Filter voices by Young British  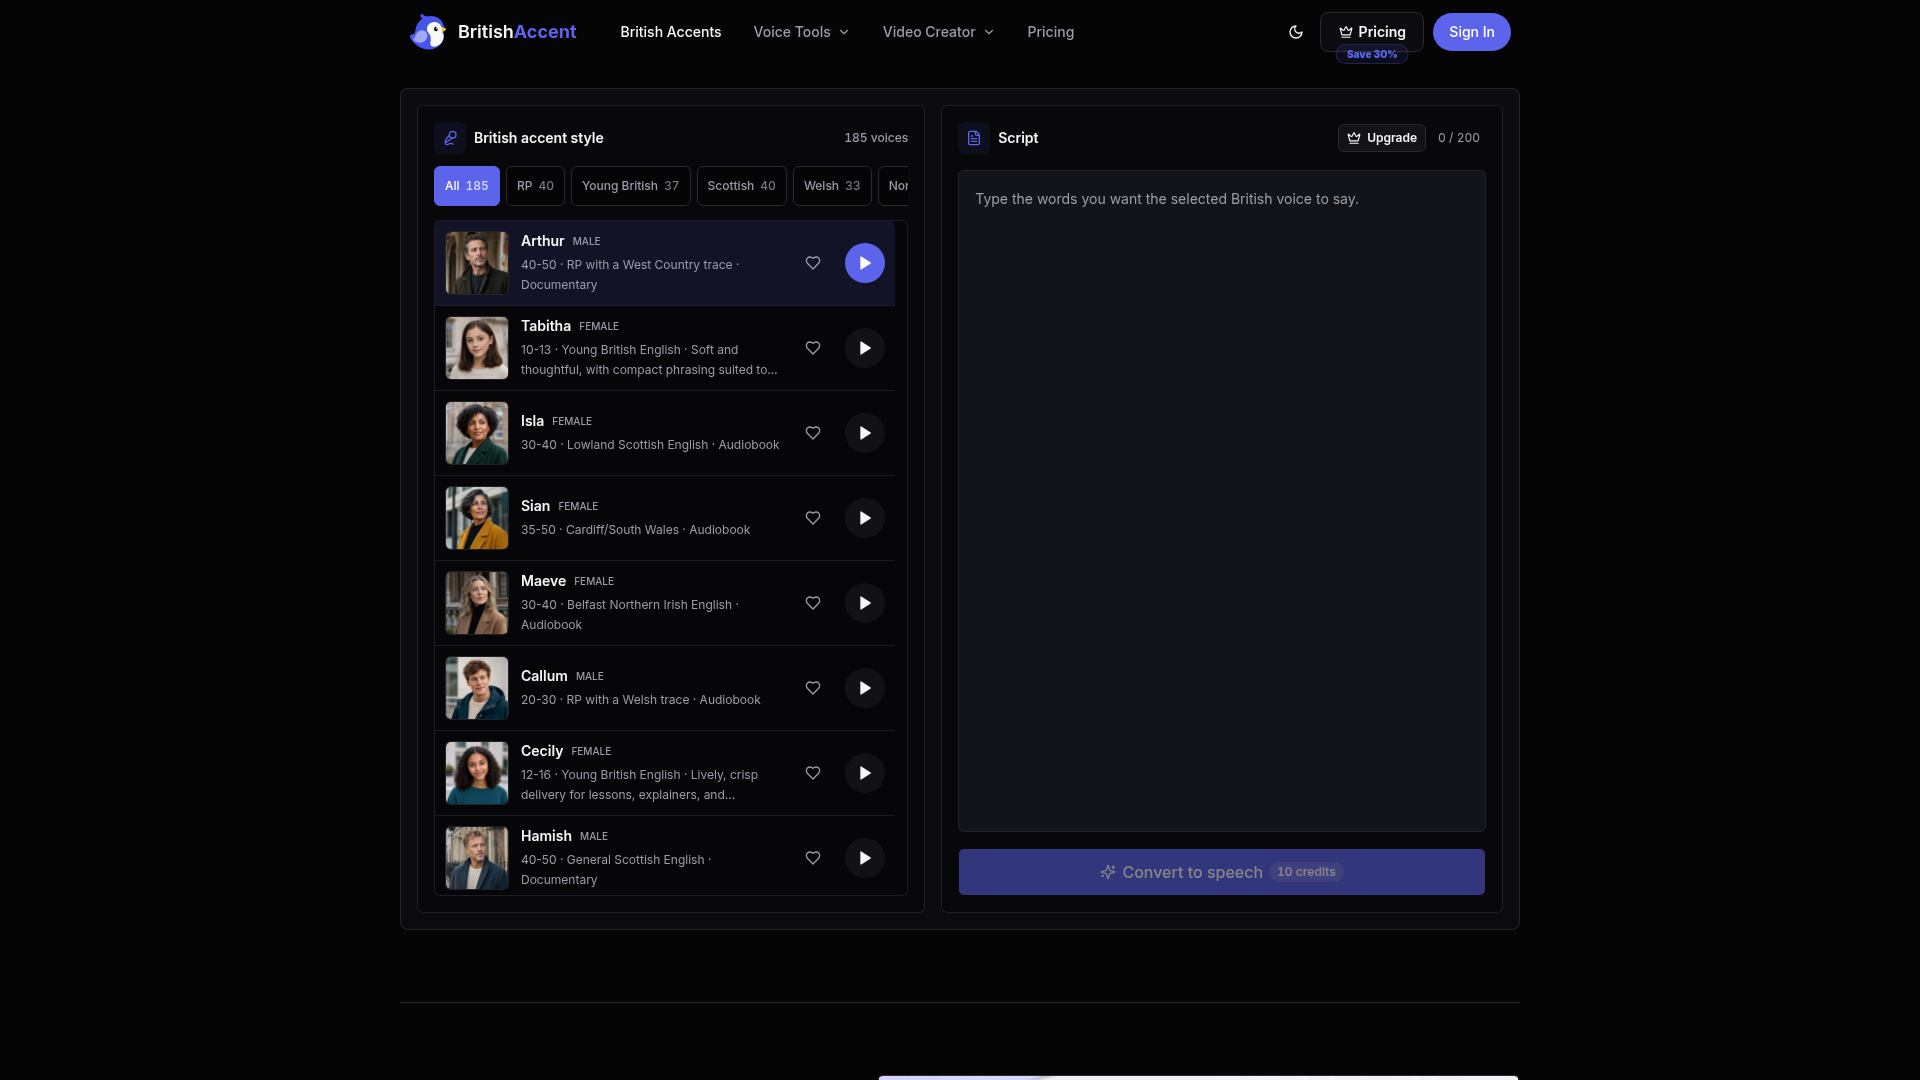(630, 186)
